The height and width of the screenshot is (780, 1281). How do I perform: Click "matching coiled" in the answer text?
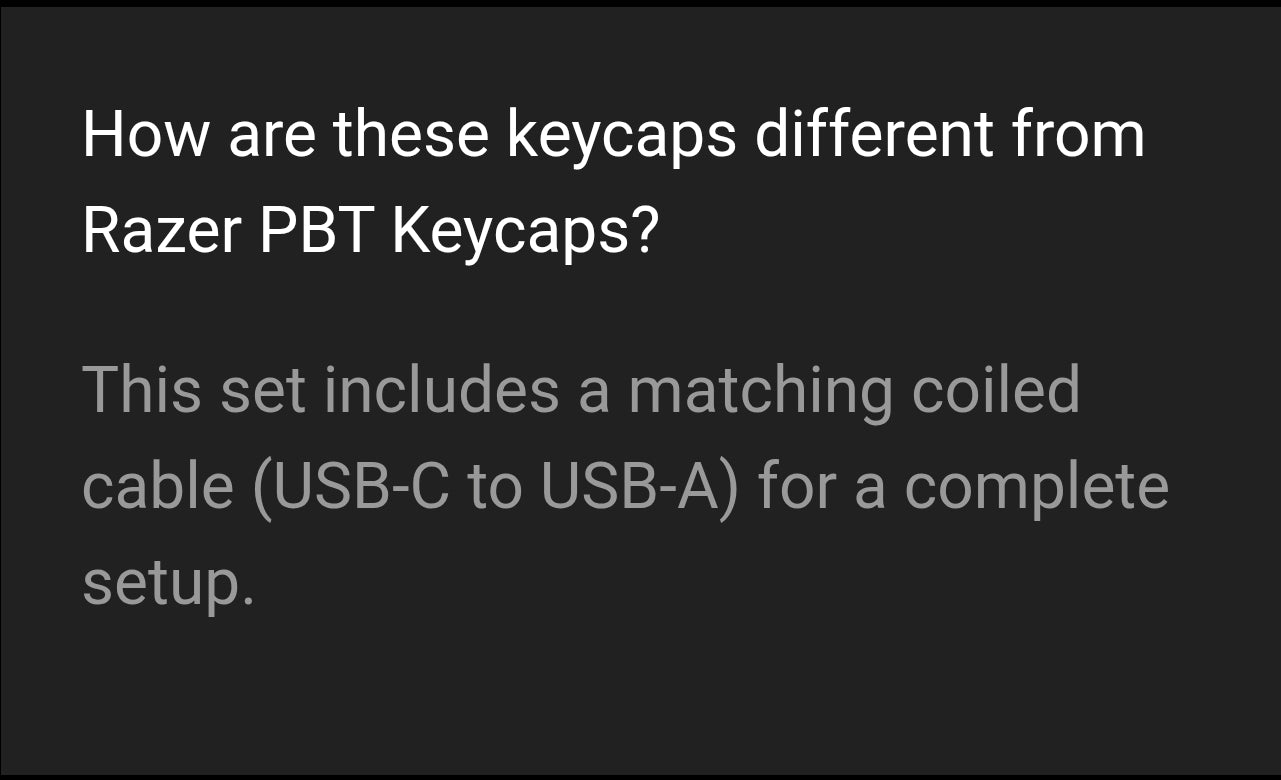(853, 390)
